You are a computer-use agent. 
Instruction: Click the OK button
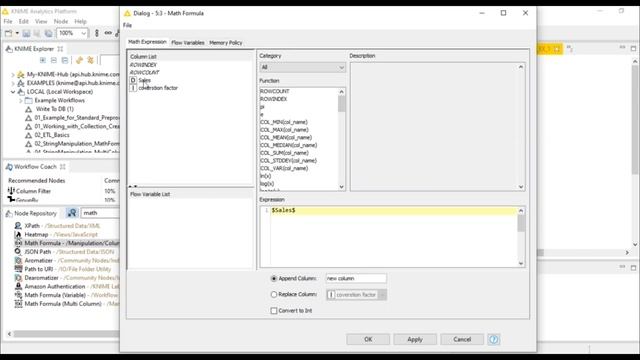click(x=368, y=339)
